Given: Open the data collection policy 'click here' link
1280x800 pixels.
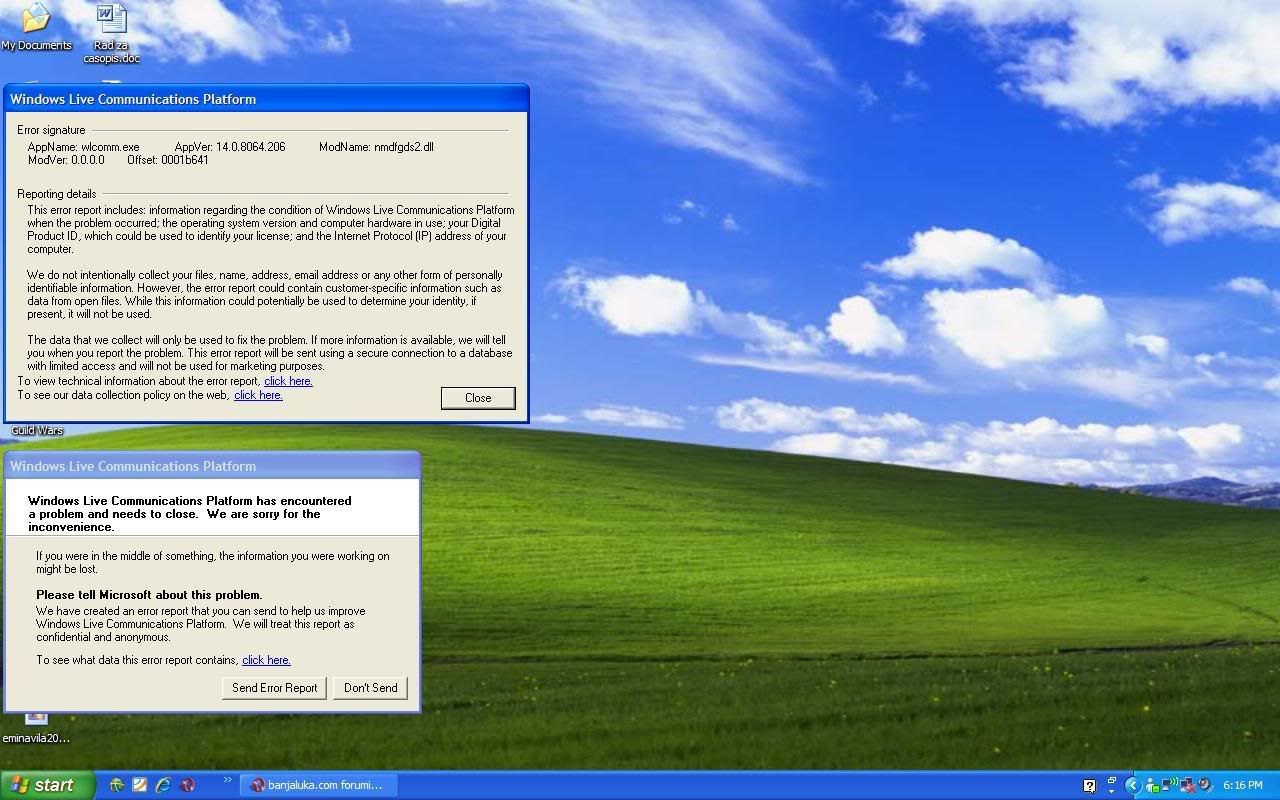Looking at the screenshot, I should pyautogui.click(x=258, y=395).
